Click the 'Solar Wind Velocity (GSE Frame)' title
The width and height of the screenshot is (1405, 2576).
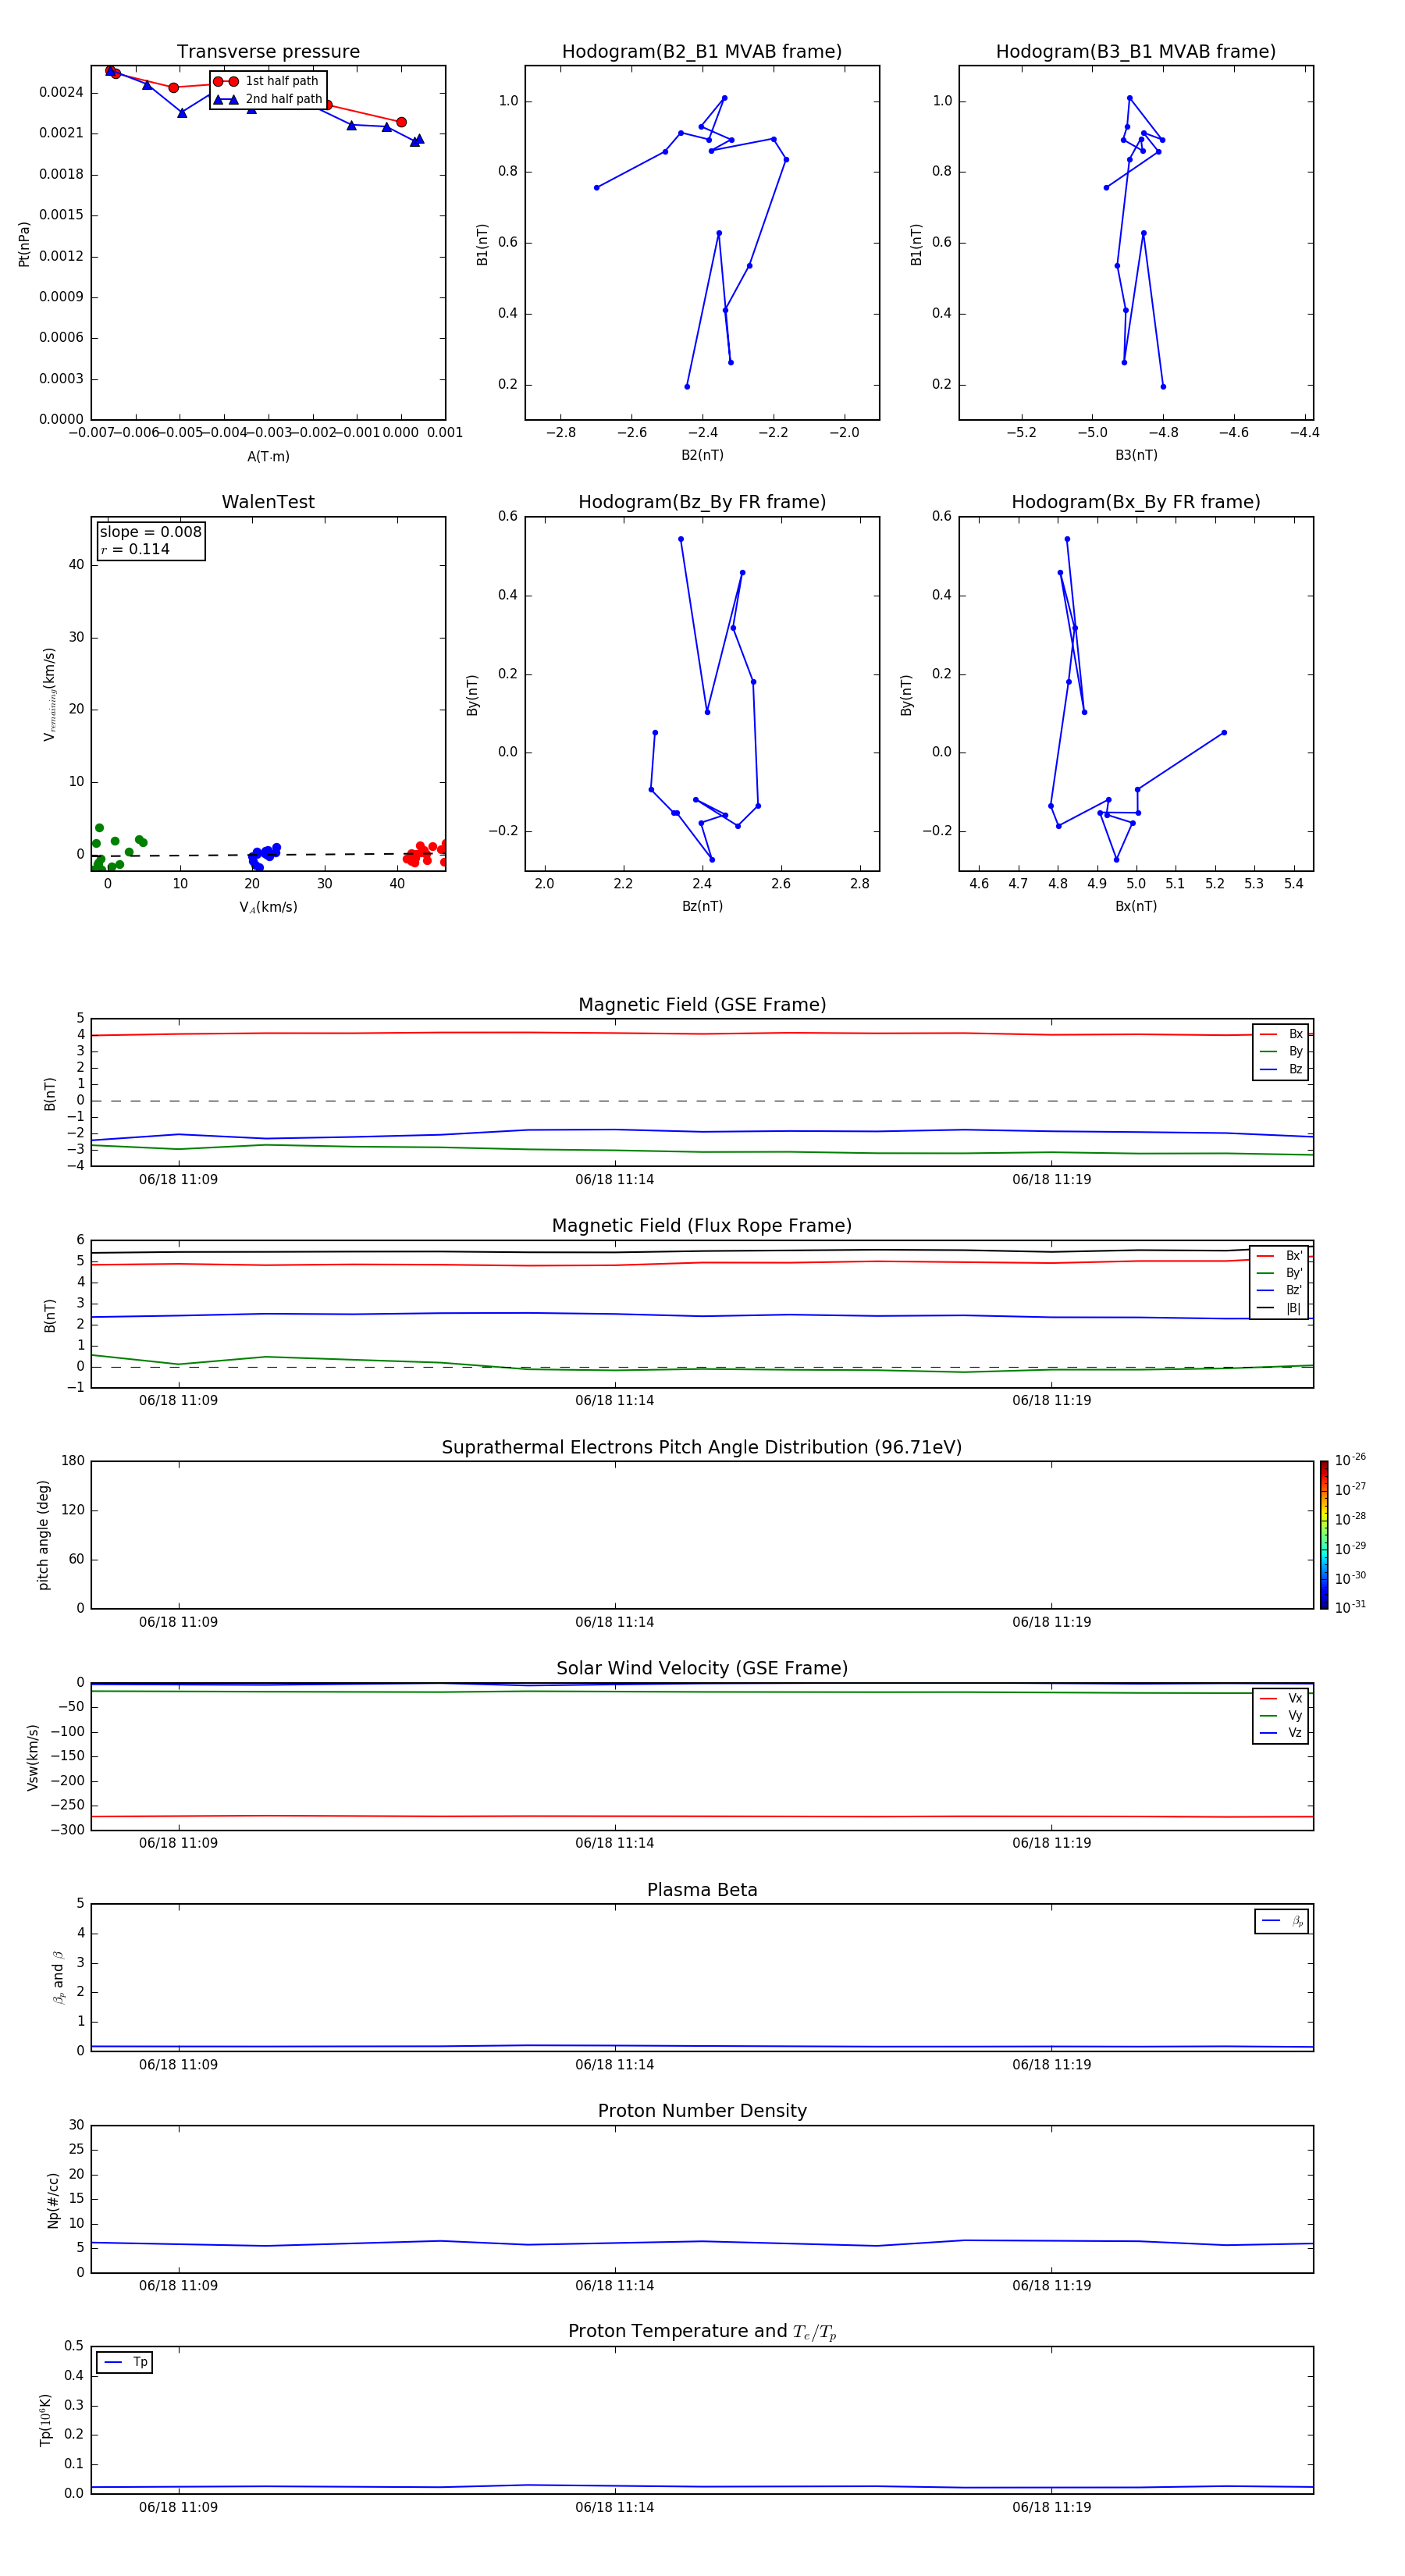[702, 1669]
